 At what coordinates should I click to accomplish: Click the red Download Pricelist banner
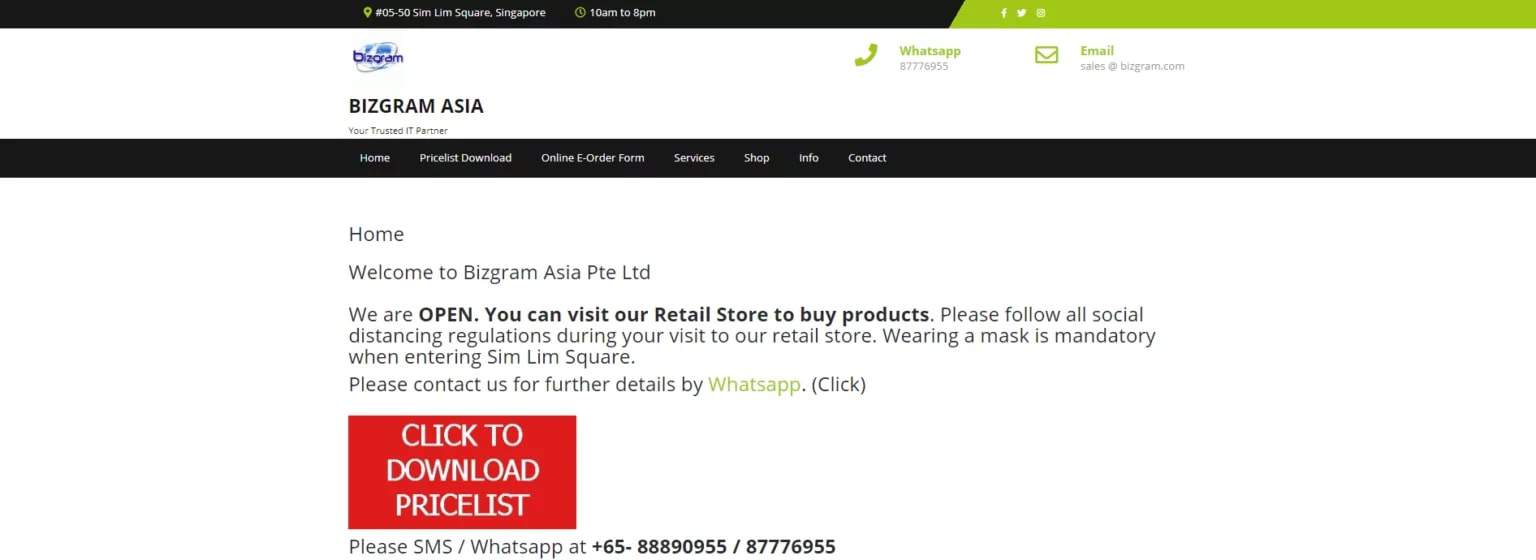click(x=462, y=472)
